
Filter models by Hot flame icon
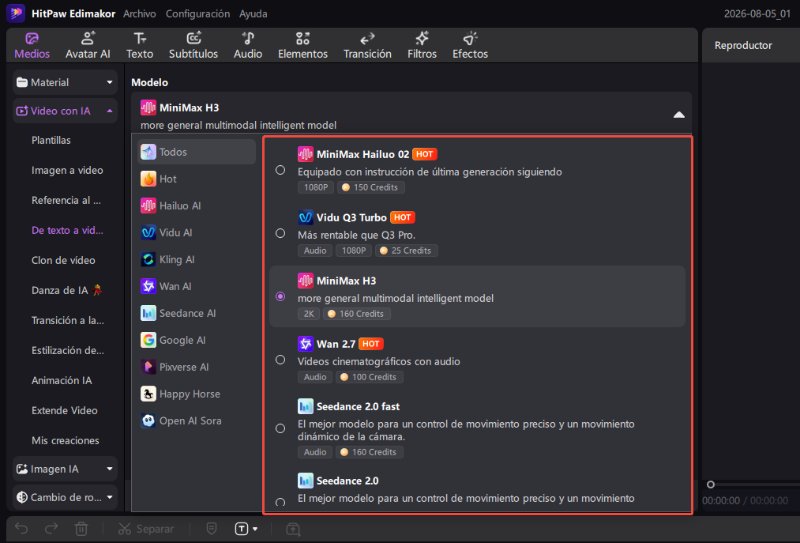[148, 179]
